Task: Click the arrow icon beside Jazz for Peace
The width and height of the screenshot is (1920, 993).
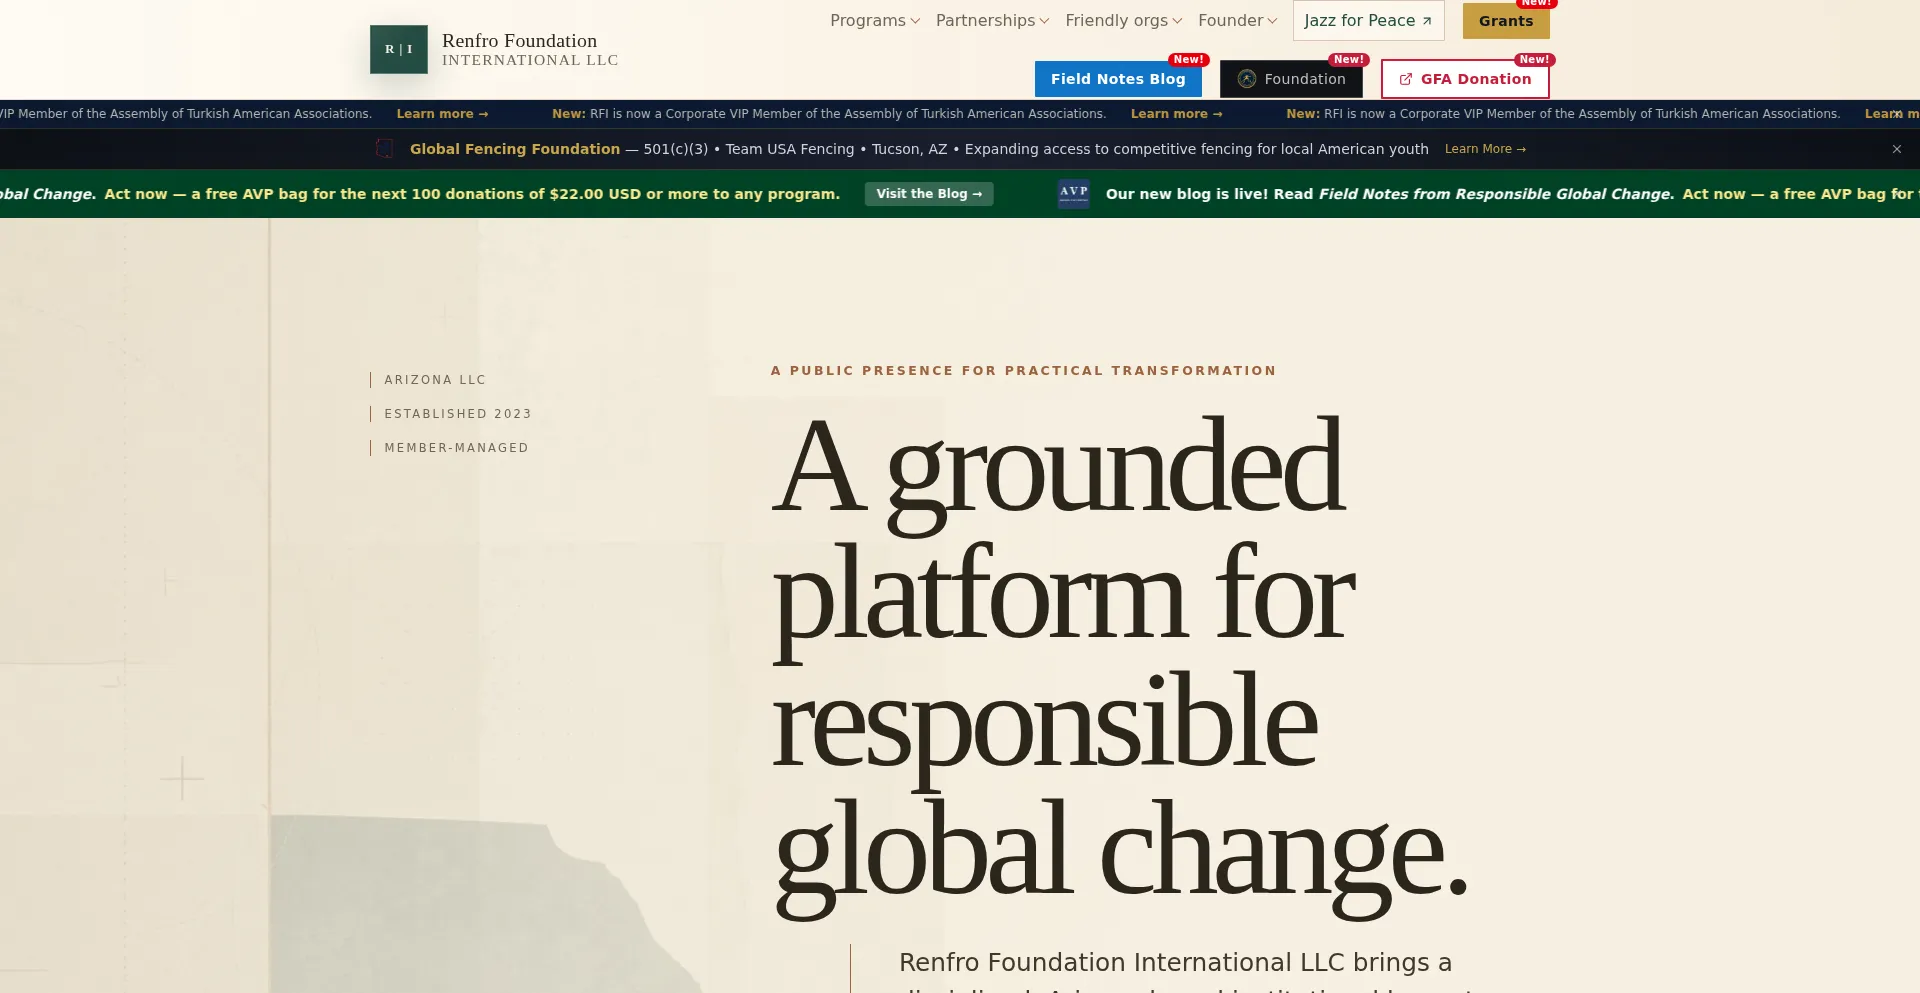Action: [1427, 21]
